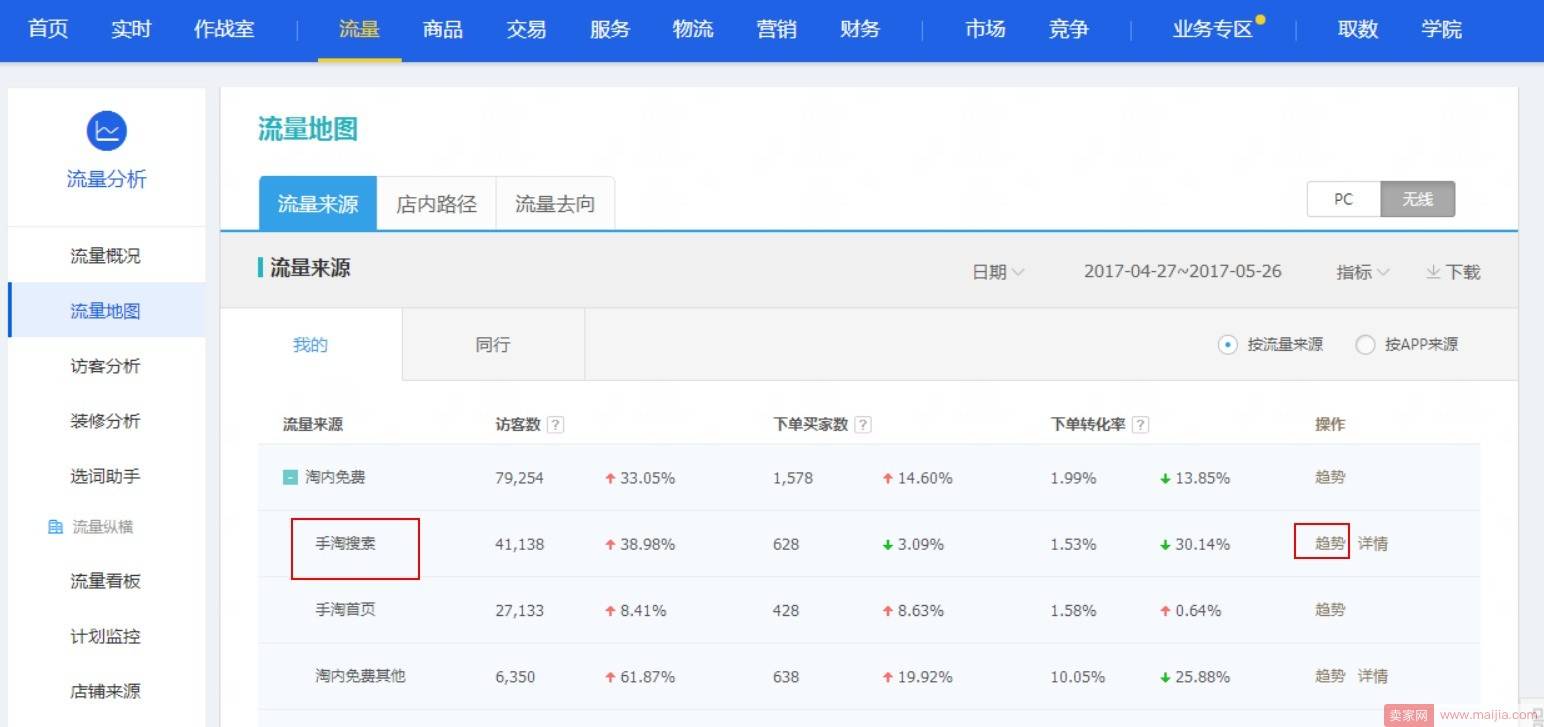Screen dimensions: 1544x727
Task: Open 交易 in top navigation
Action: pyautogui.click(x=526, y=29)
